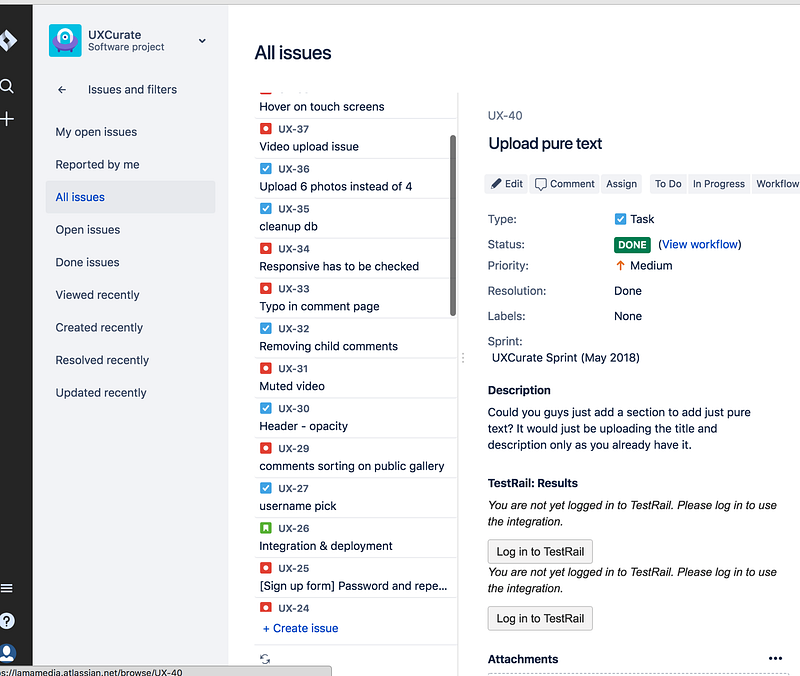Click the Comment button
Screen dimensions: 800x676
click(x=564, y=184)
